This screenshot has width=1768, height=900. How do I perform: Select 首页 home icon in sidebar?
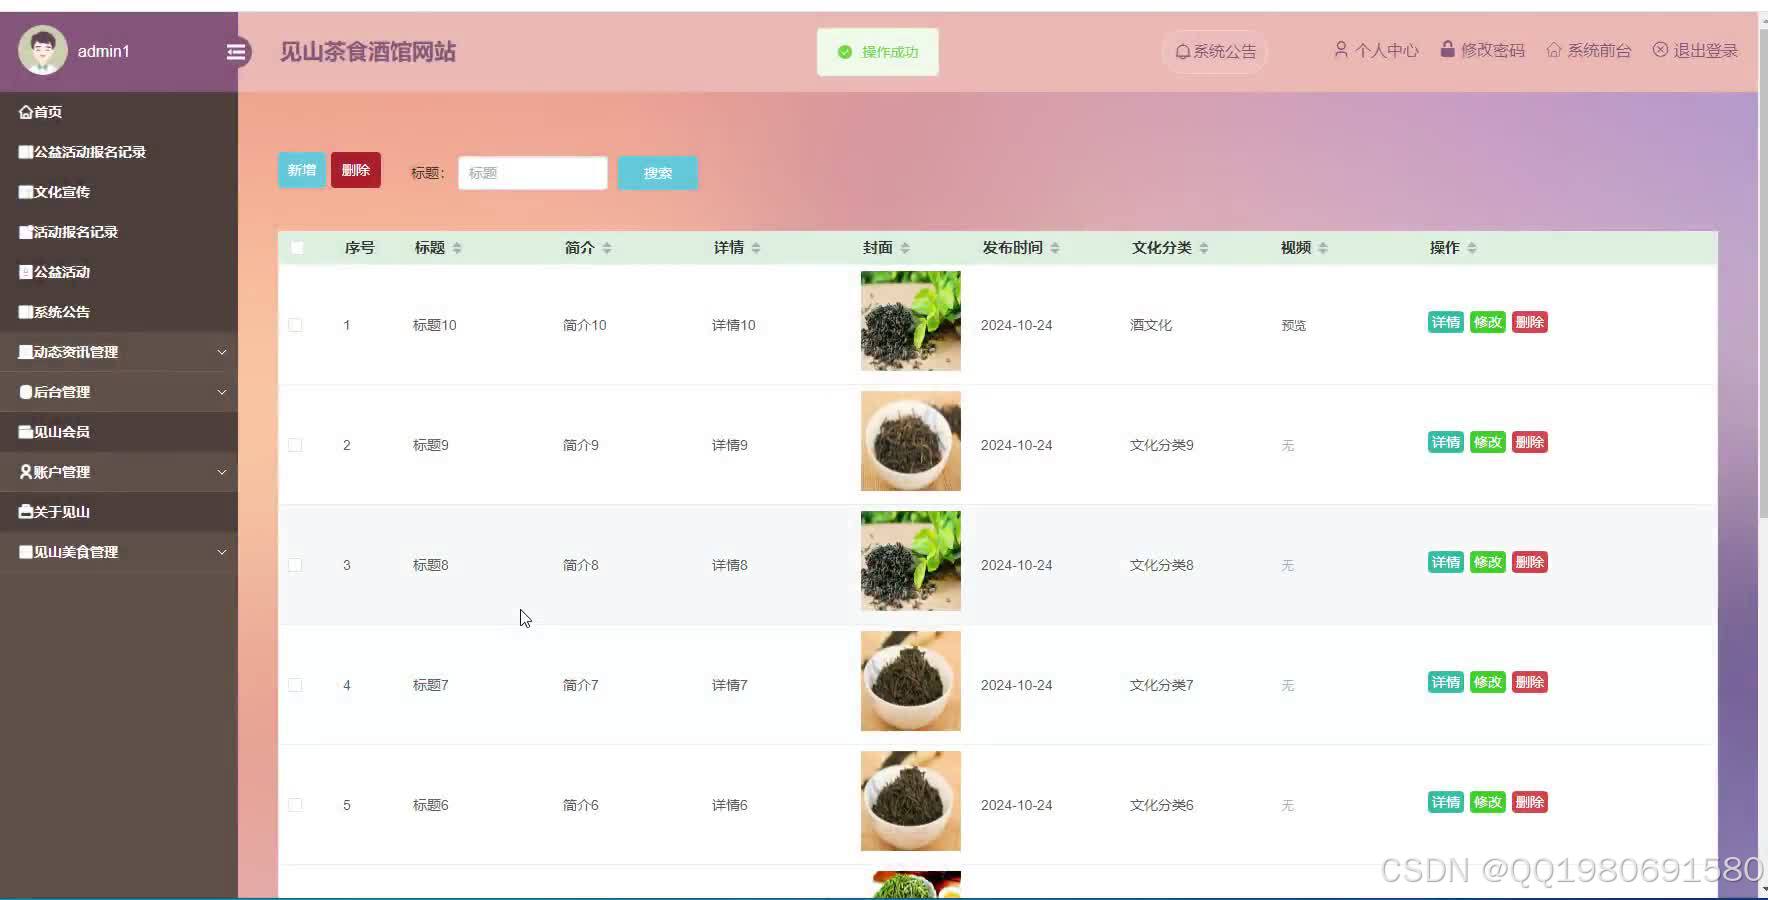pos(24,111)
